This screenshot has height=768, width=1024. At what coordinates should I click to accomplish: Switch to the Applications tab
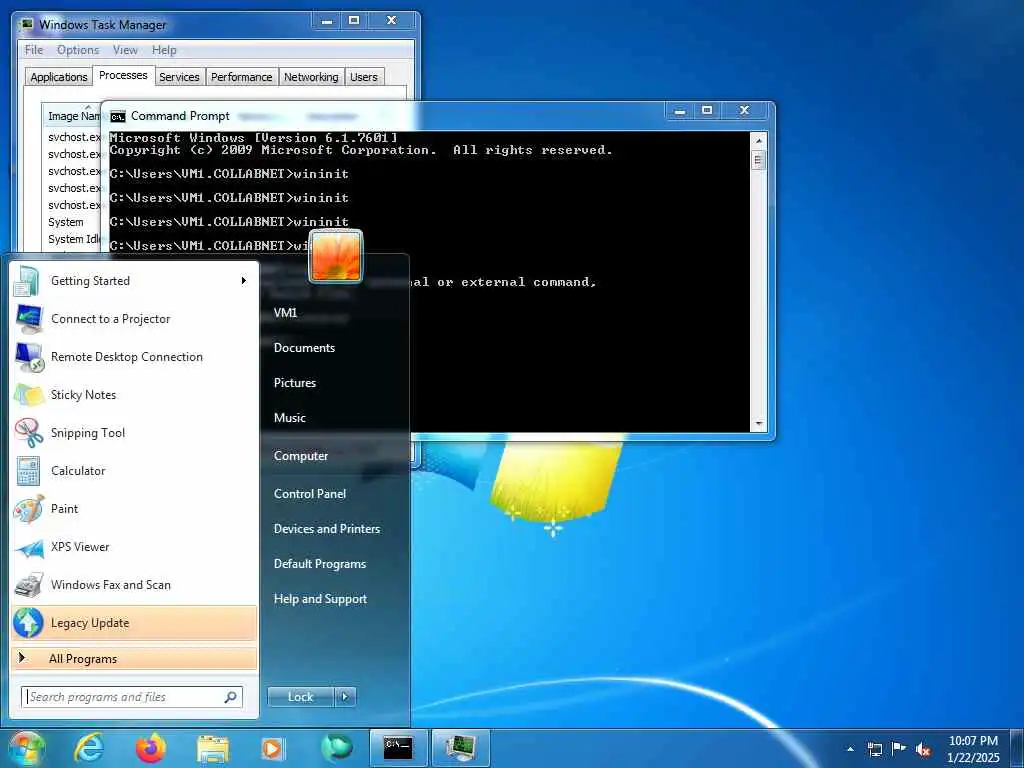point(59,77)
